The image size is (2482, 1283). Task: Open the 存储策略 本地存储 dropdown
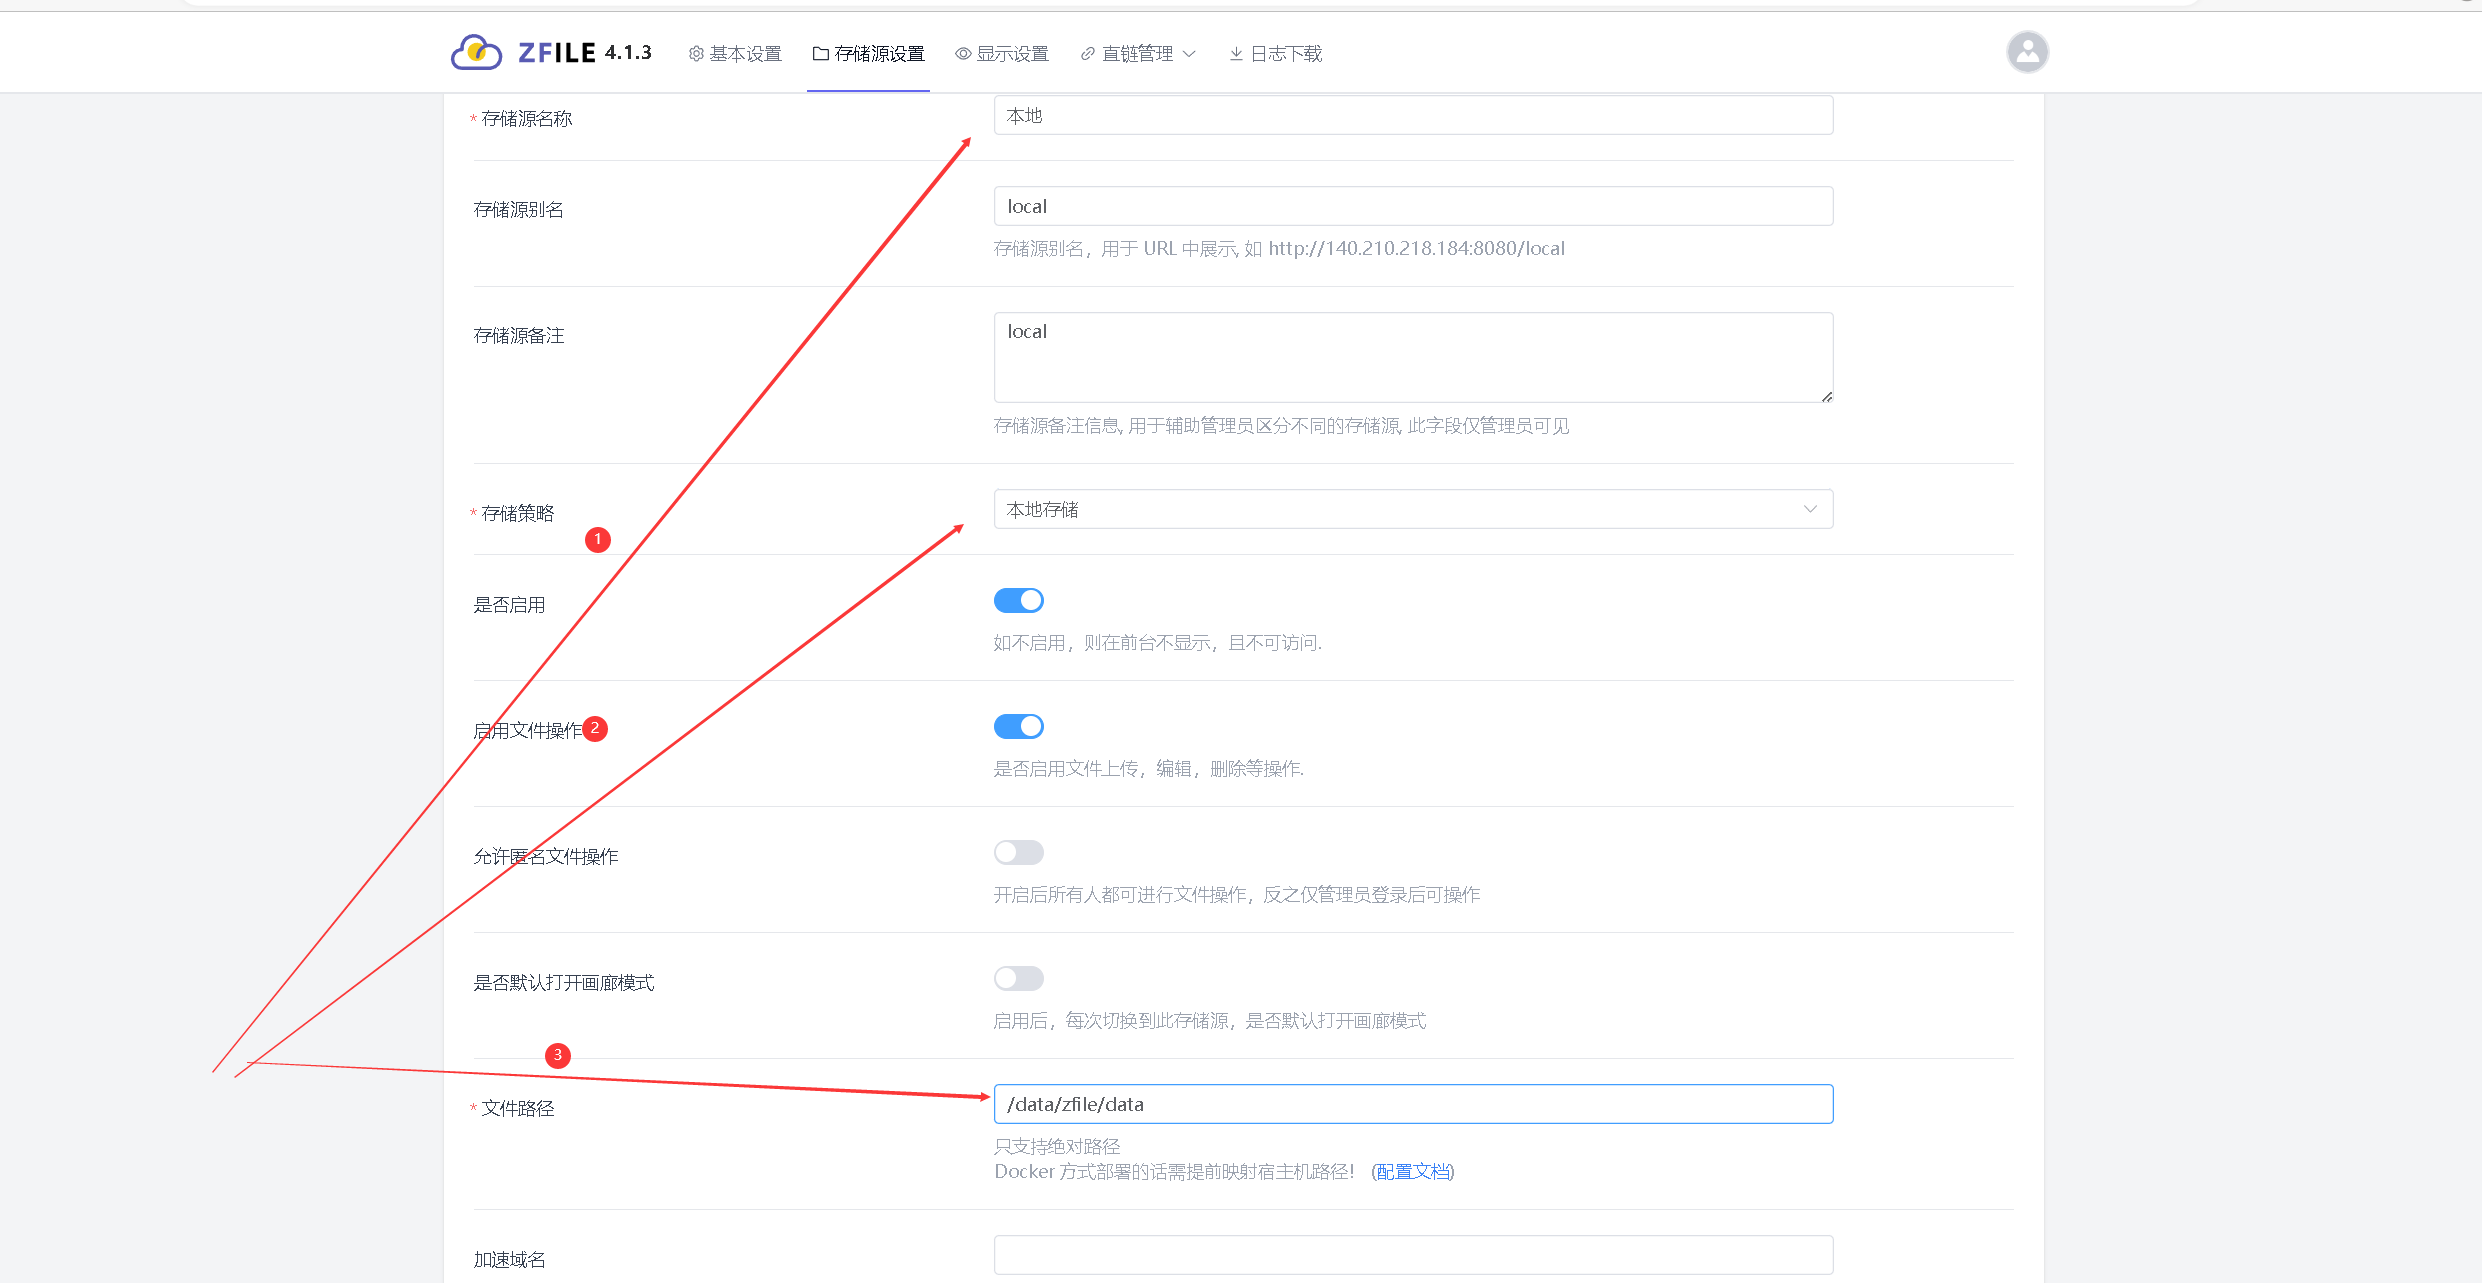(1412, 509)
